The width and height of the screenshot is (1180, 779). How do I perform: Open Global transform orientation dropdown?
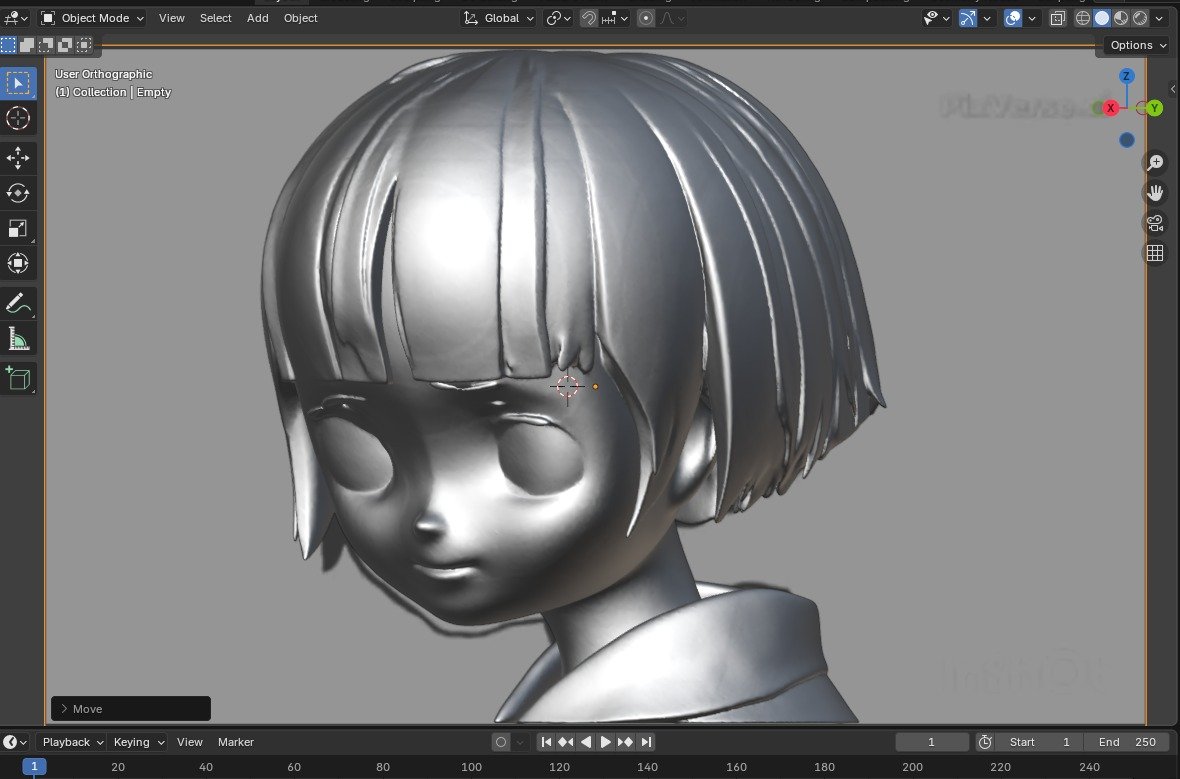[x=498, y=18]
